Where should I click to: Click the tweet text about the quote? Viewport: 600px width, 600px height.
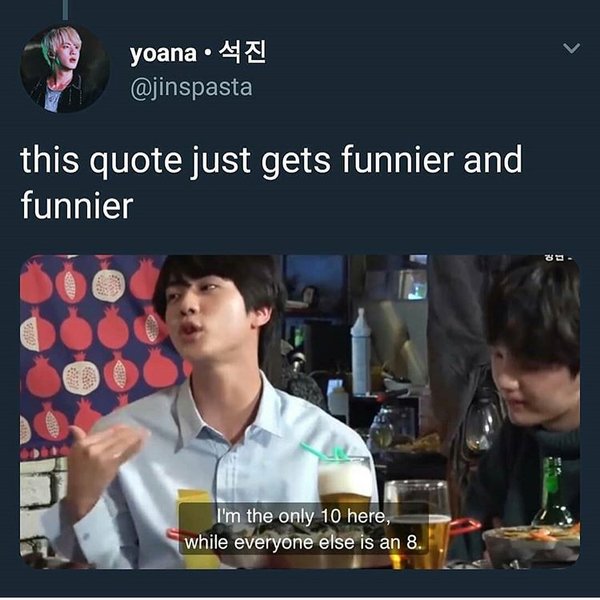271,183
